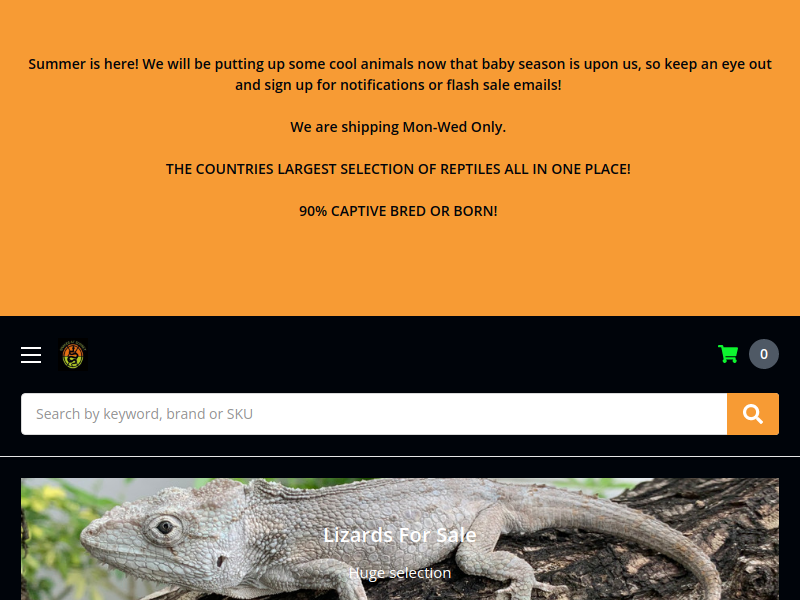The width and height of the screenshot is (800, 600).
Task: Click the round store logo
Action: [73, 355]
